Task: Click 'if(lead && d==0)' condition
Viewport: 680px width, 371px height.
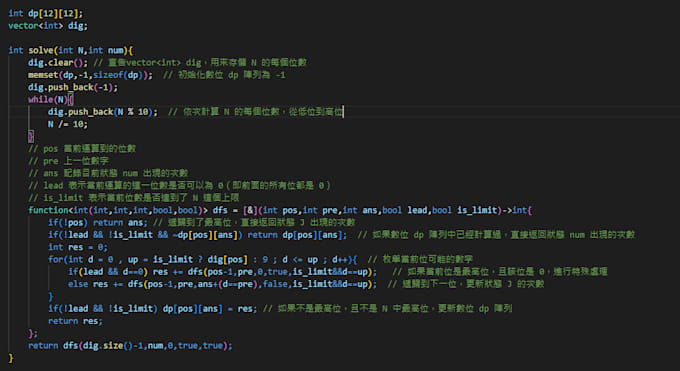Action: point(108,272)
